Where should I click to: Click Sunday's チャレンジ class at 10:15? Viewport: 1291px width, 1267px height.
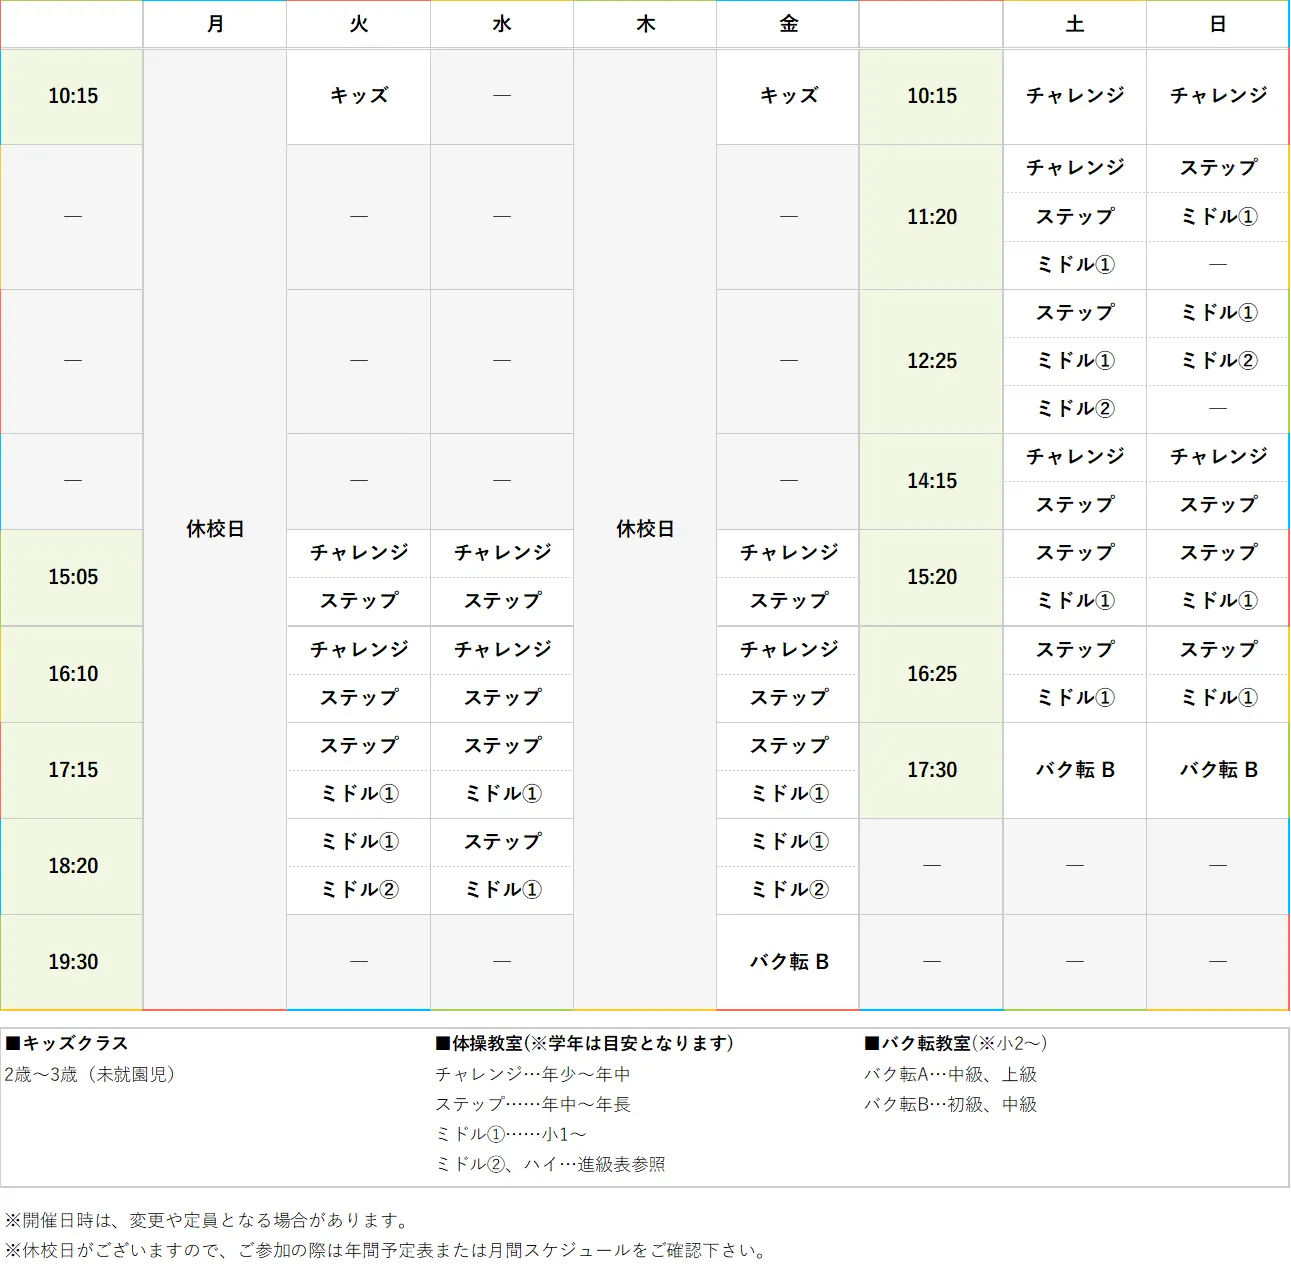click(1216, 96)
